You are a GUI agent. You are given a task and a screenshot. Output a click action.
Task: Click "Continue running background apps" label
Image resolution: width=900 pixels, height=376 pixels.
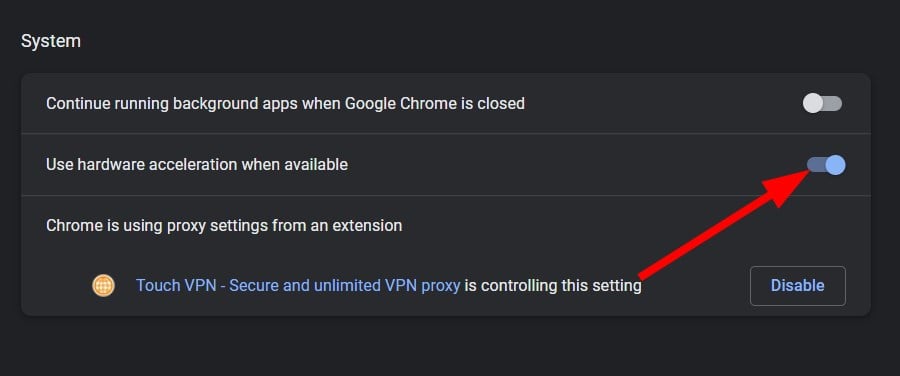pos(285,103)
